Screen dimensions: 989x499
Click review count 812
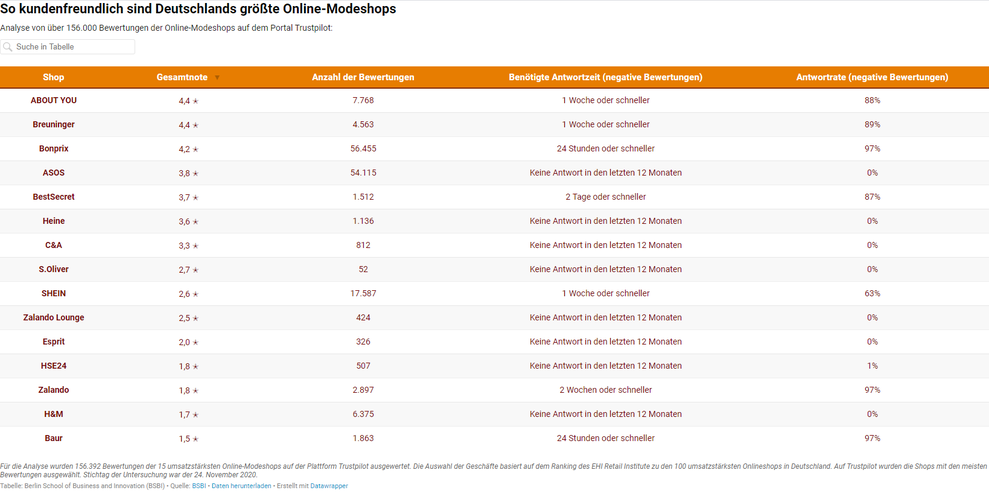click(x=363, y=245)
